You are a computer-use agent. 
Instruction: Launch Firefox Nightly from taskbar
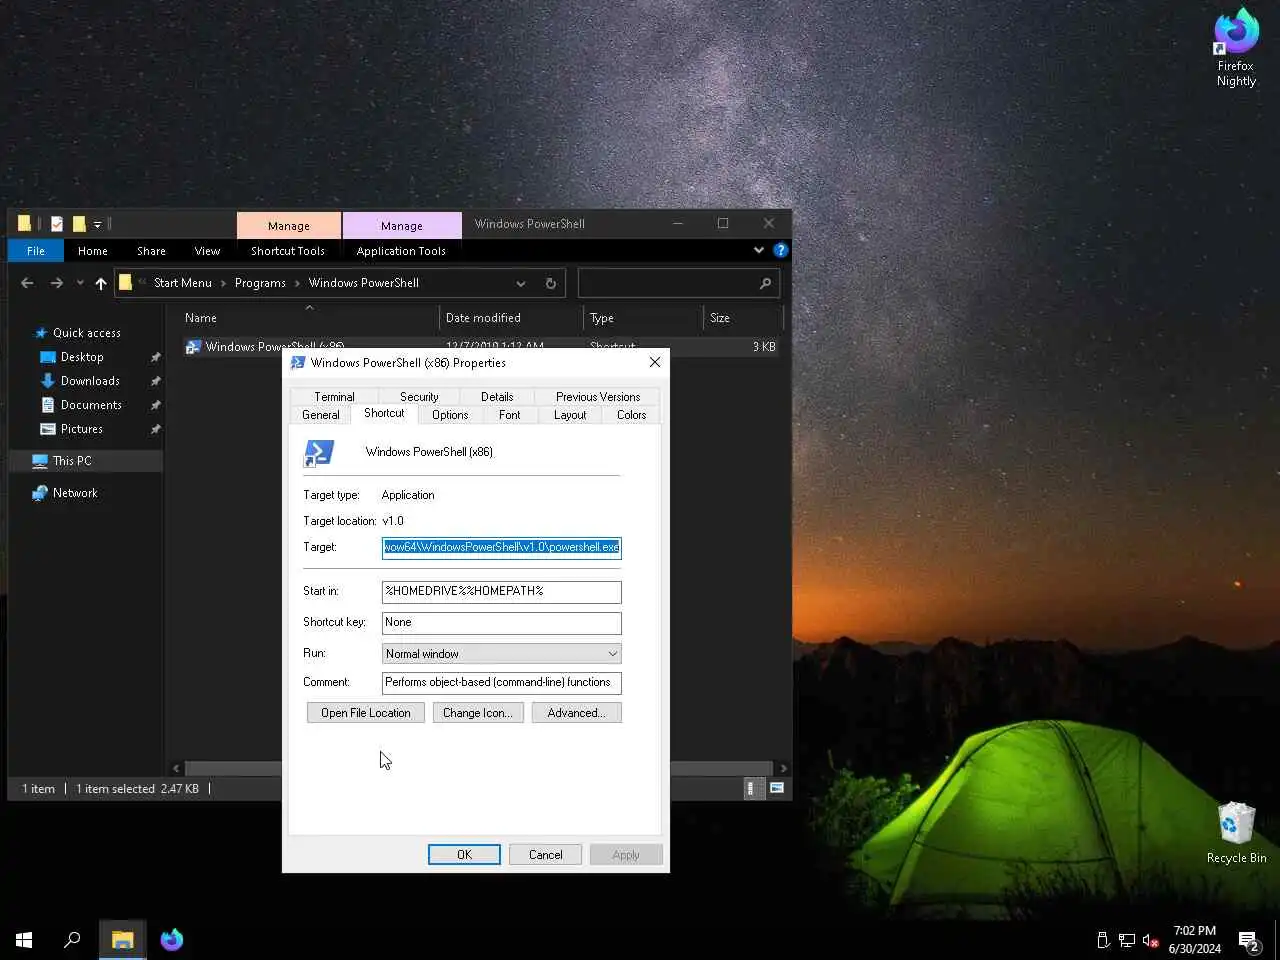point(172,940)
